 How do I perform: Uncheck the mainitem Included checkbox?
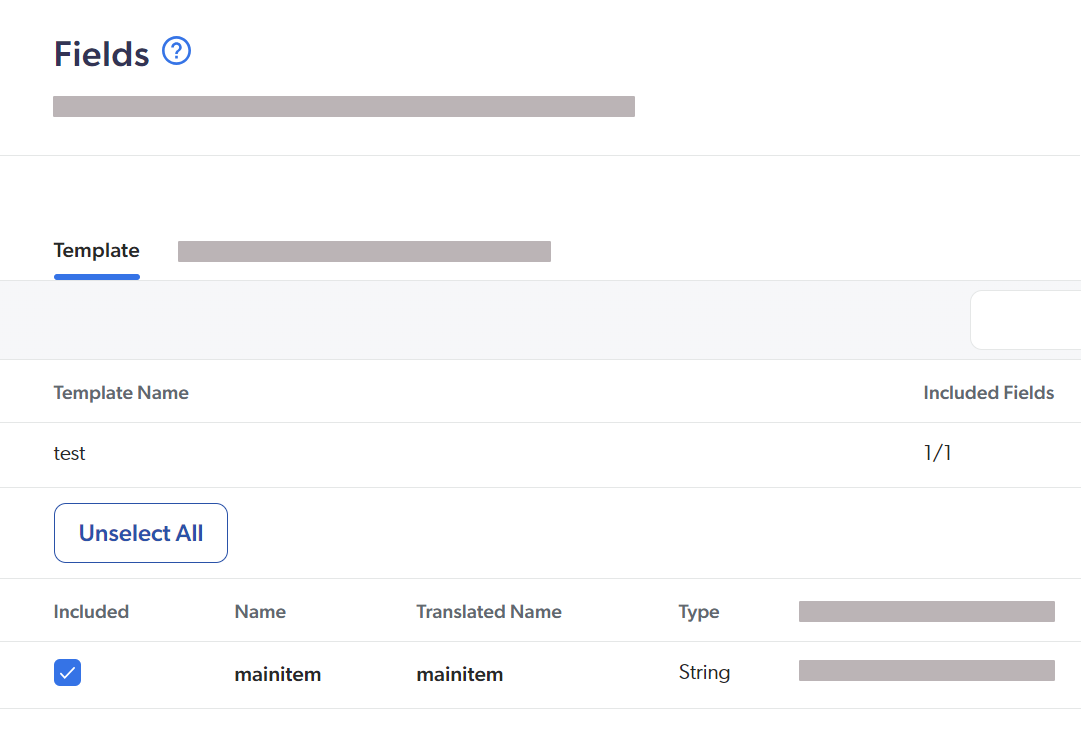pyautogui.click(x=68, y=672)
